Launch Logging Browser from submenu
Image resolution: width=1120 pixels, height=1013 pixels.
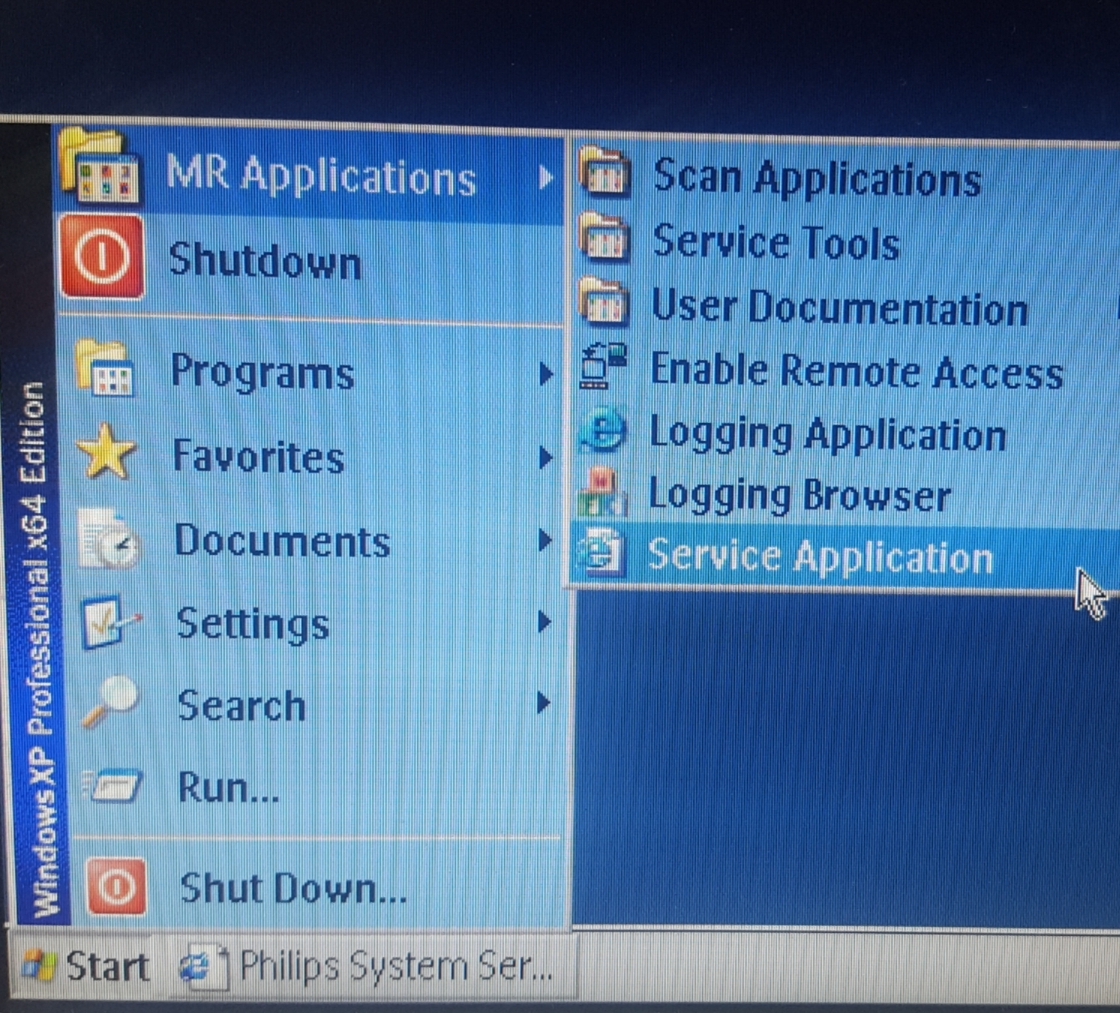[x=846, y=494]
